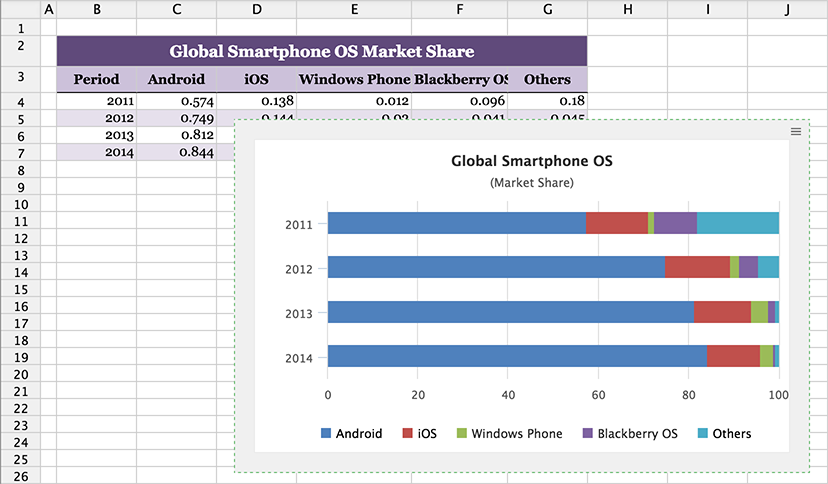Click the Period header cell
828x484 pixels.
tap(96, 79)
